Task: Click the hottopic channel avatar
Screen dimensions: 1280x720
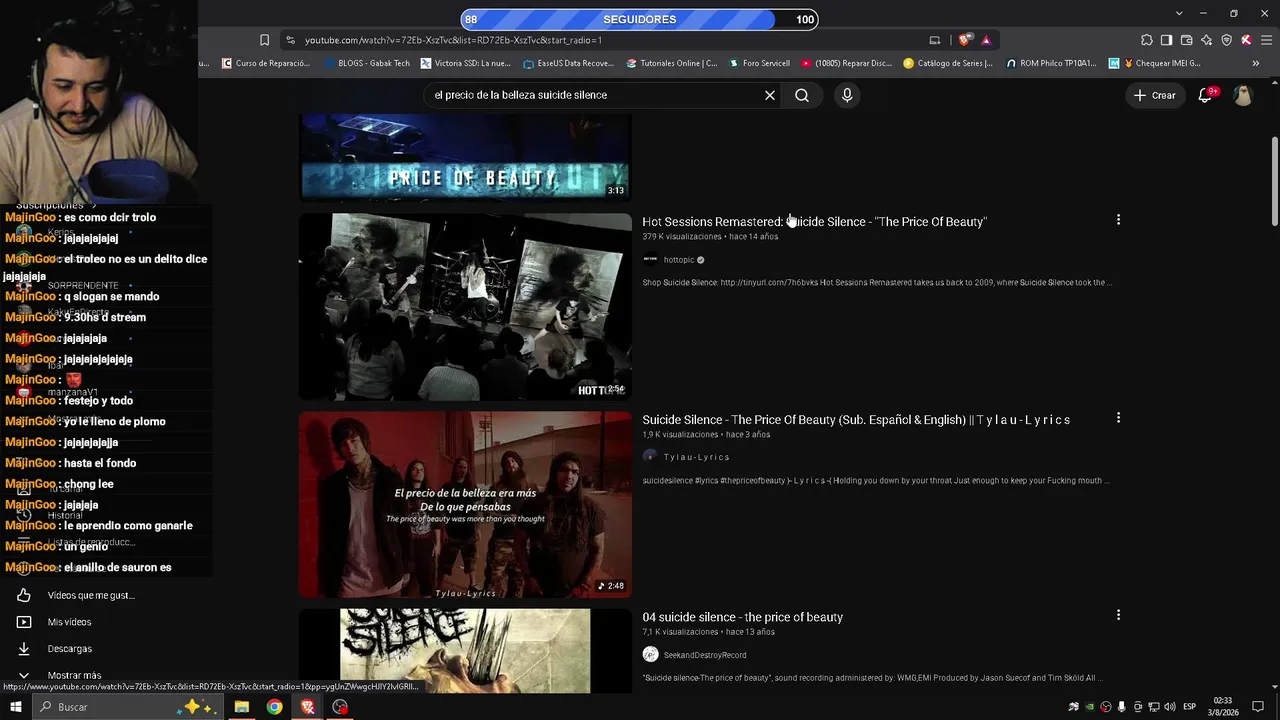Action: [x=650, y=260]
